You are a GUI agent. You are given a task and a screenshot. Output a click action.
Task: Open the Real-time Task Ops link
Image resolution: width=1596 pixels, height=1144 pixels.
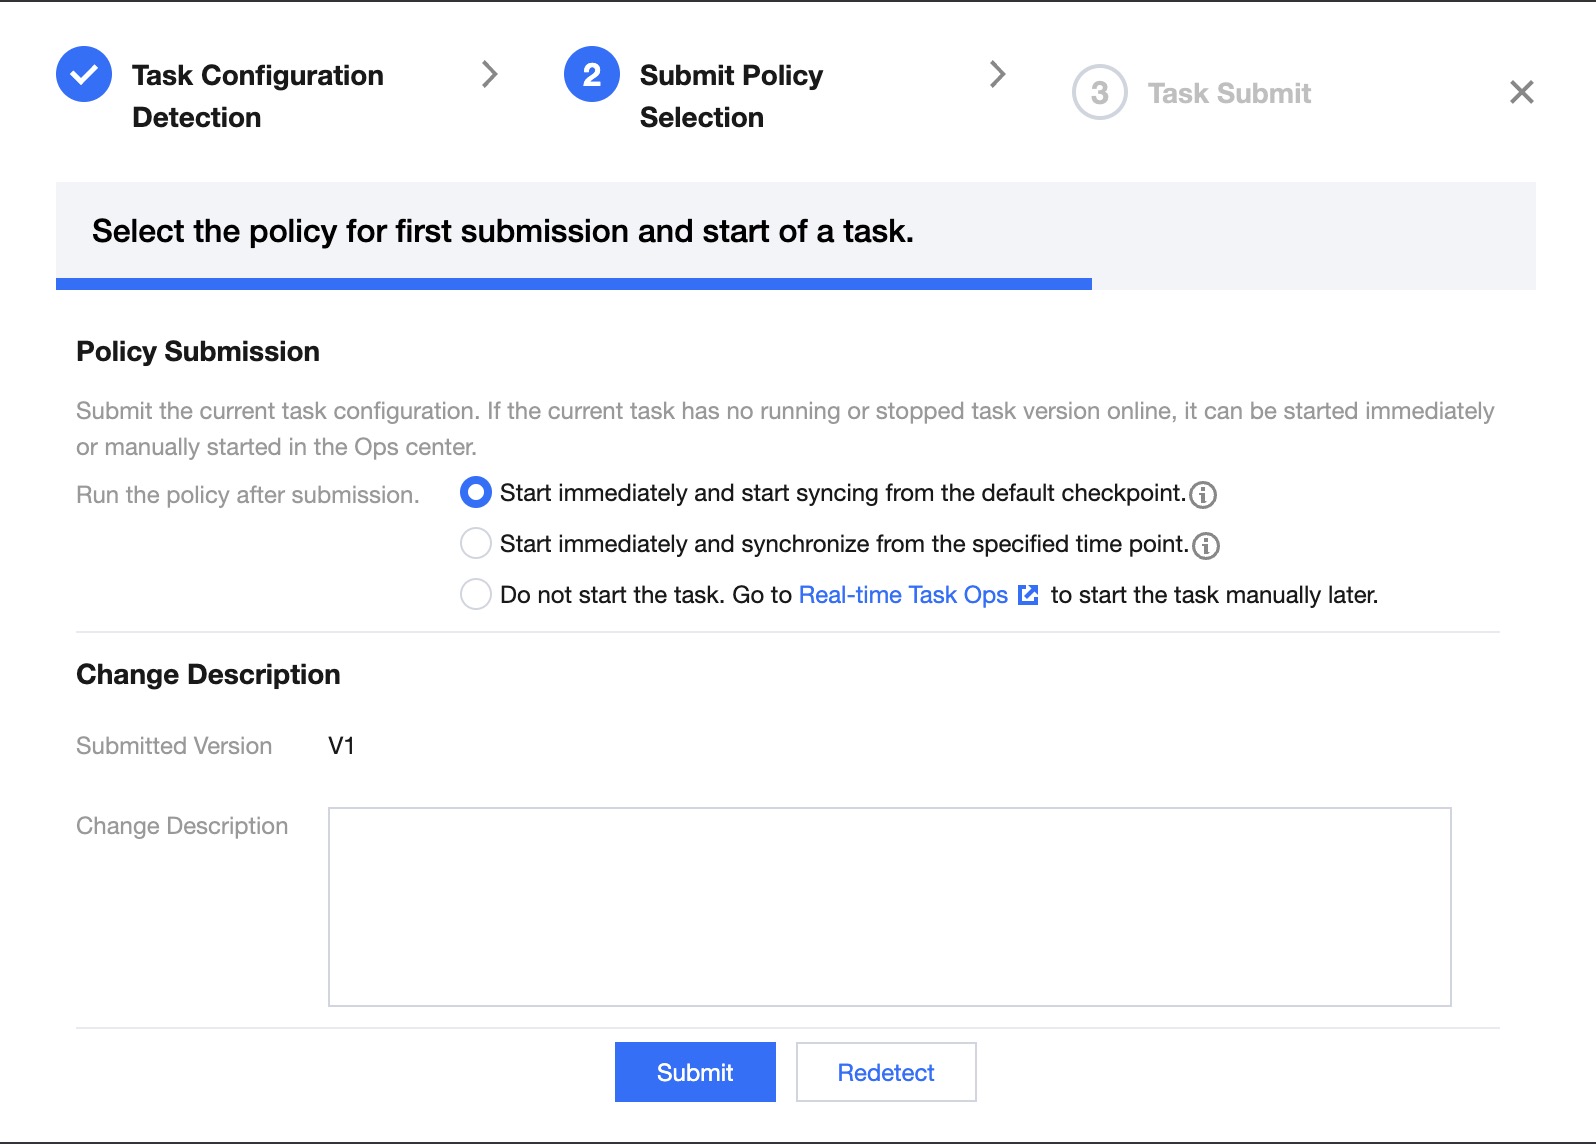tap(903, 595)
